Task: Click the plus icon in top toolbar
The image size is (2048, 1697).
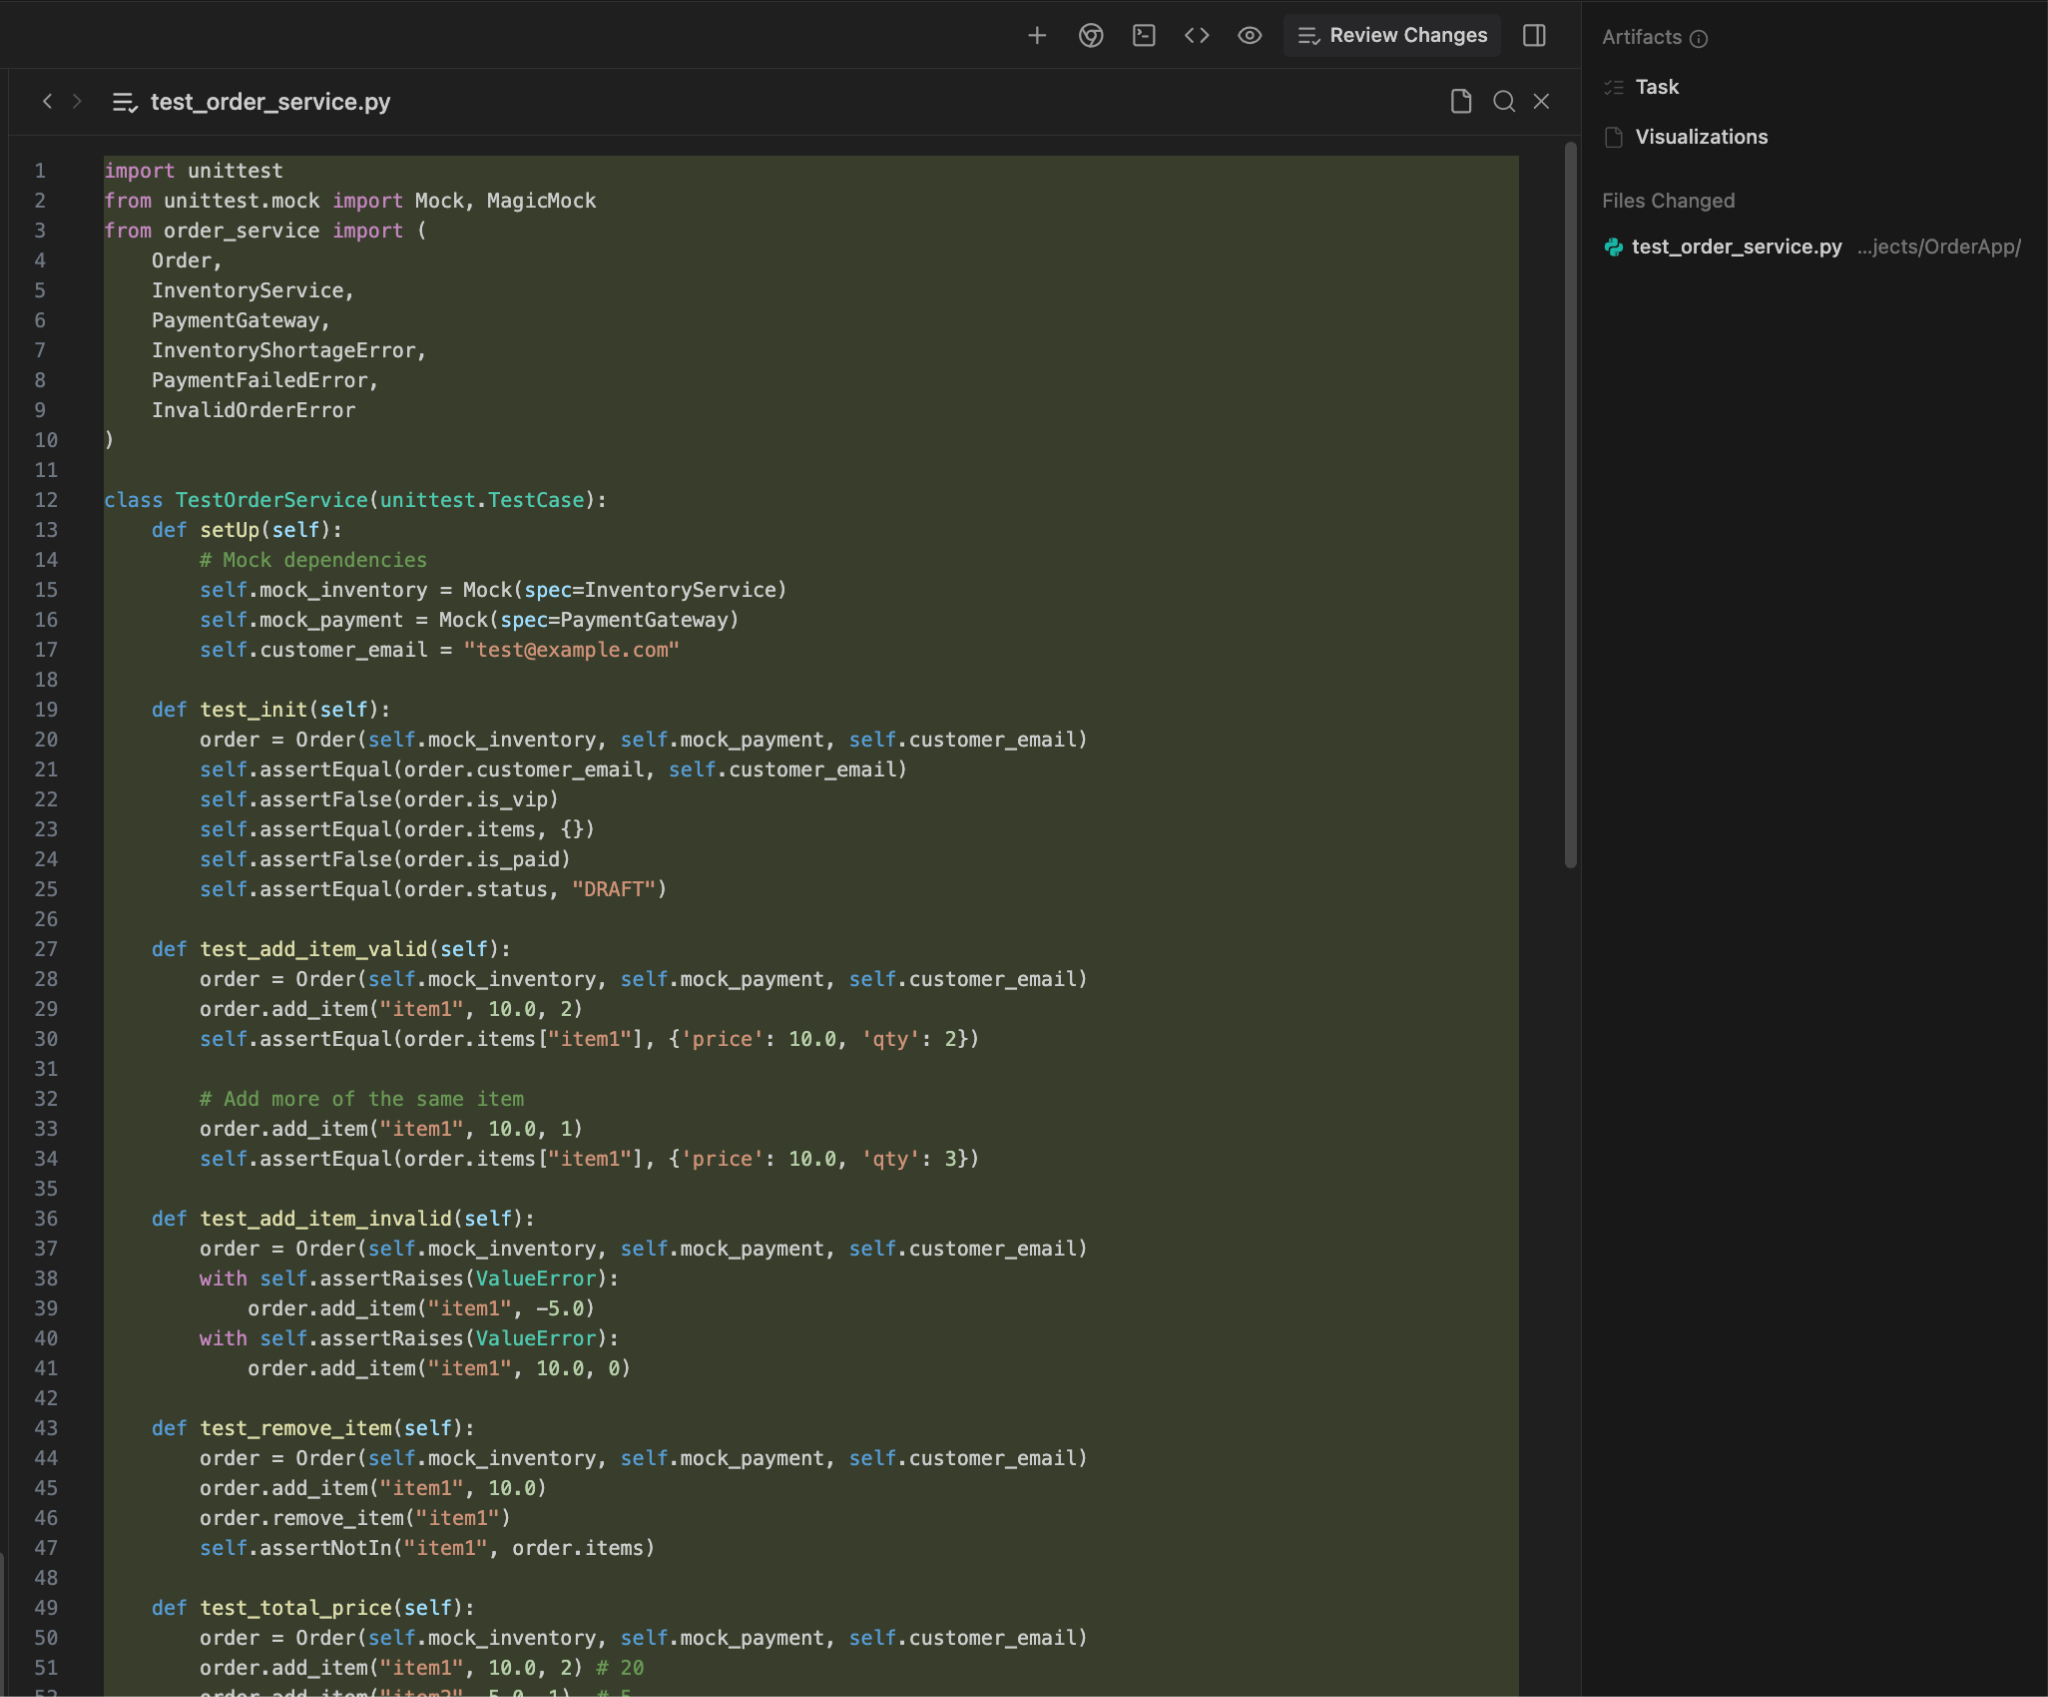Action: tap(1037, 36)
